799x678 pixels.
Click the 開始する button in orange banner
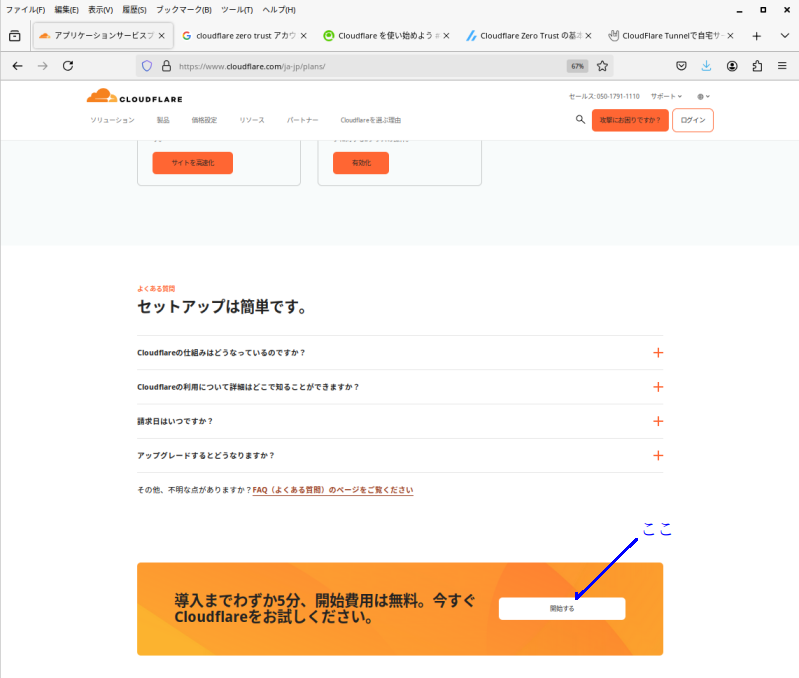point(562,609)
